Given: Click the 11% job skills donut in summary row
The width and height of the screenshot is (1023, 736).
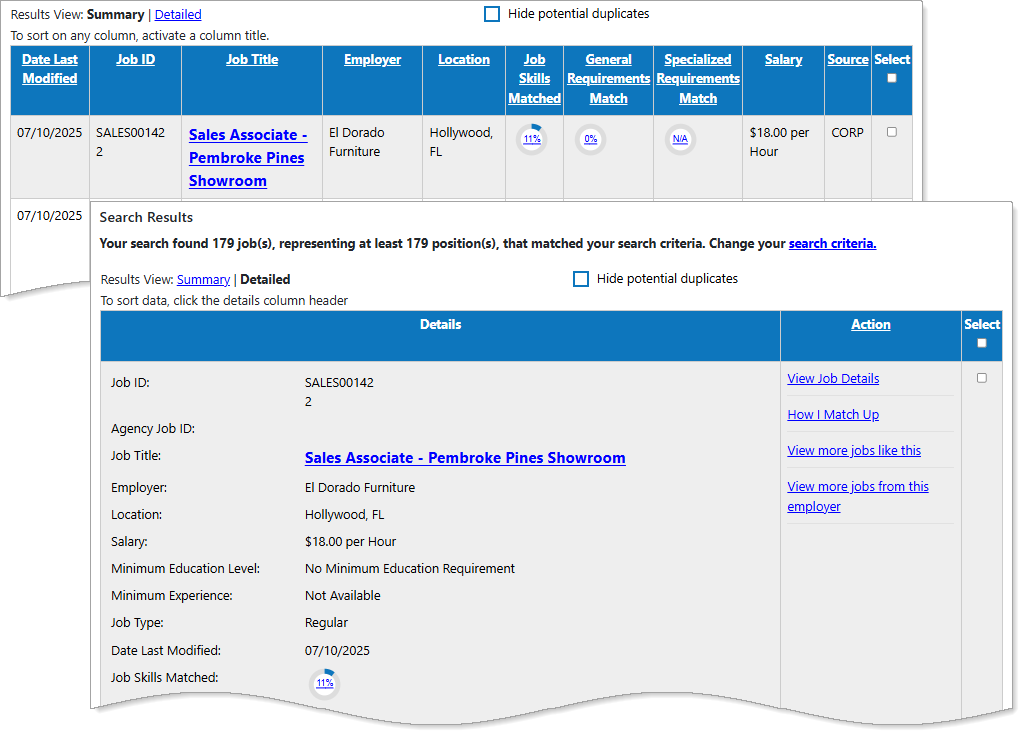Looking at the screenshot, I should [532, 139].
